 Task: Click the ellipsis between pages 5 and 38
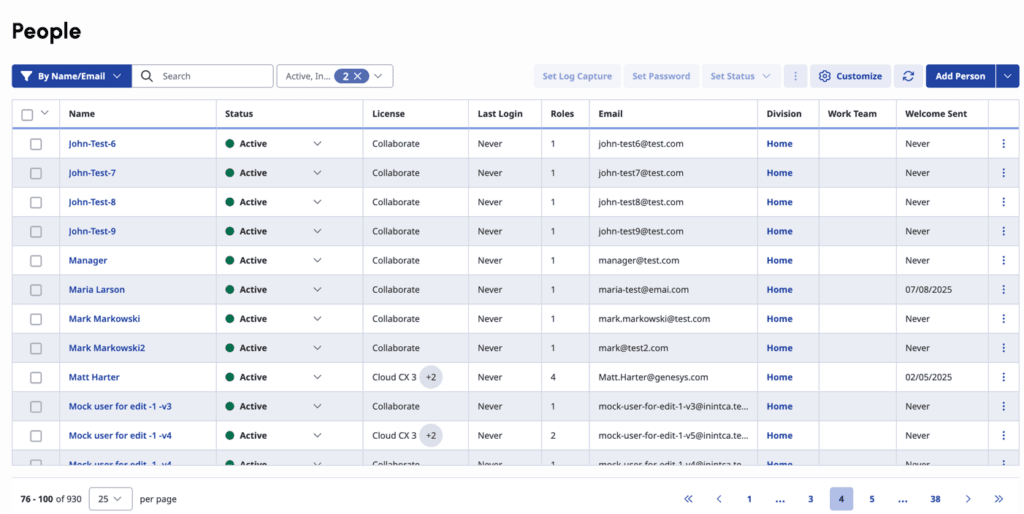(903, 499)
